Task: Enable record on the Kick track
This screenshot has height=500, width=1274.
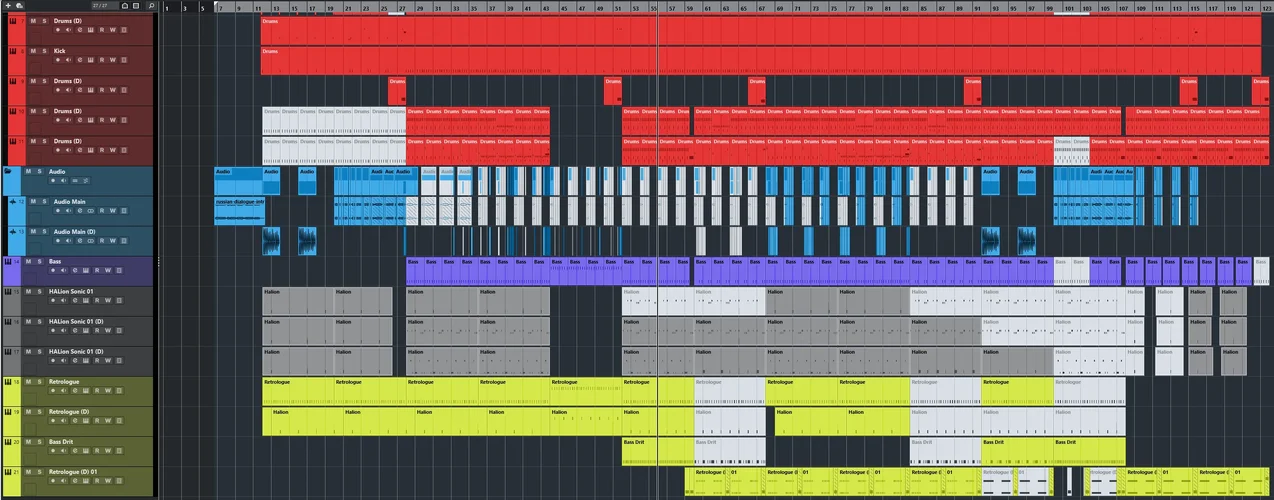Action: [x=58, y=60]
